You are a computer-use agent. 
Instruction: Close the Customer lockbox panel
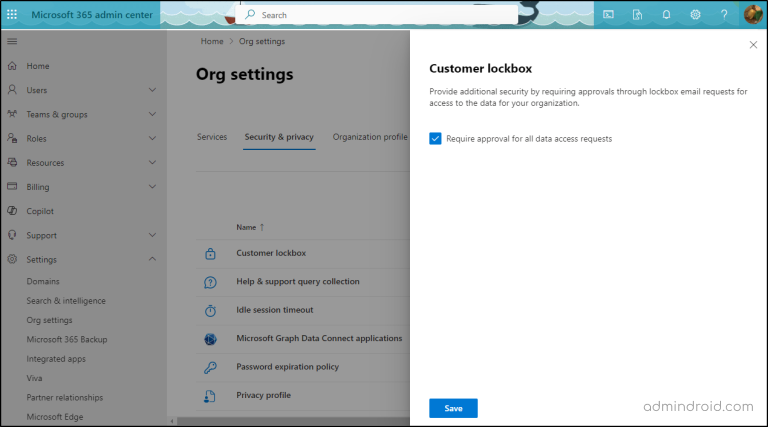pos(753,45)
